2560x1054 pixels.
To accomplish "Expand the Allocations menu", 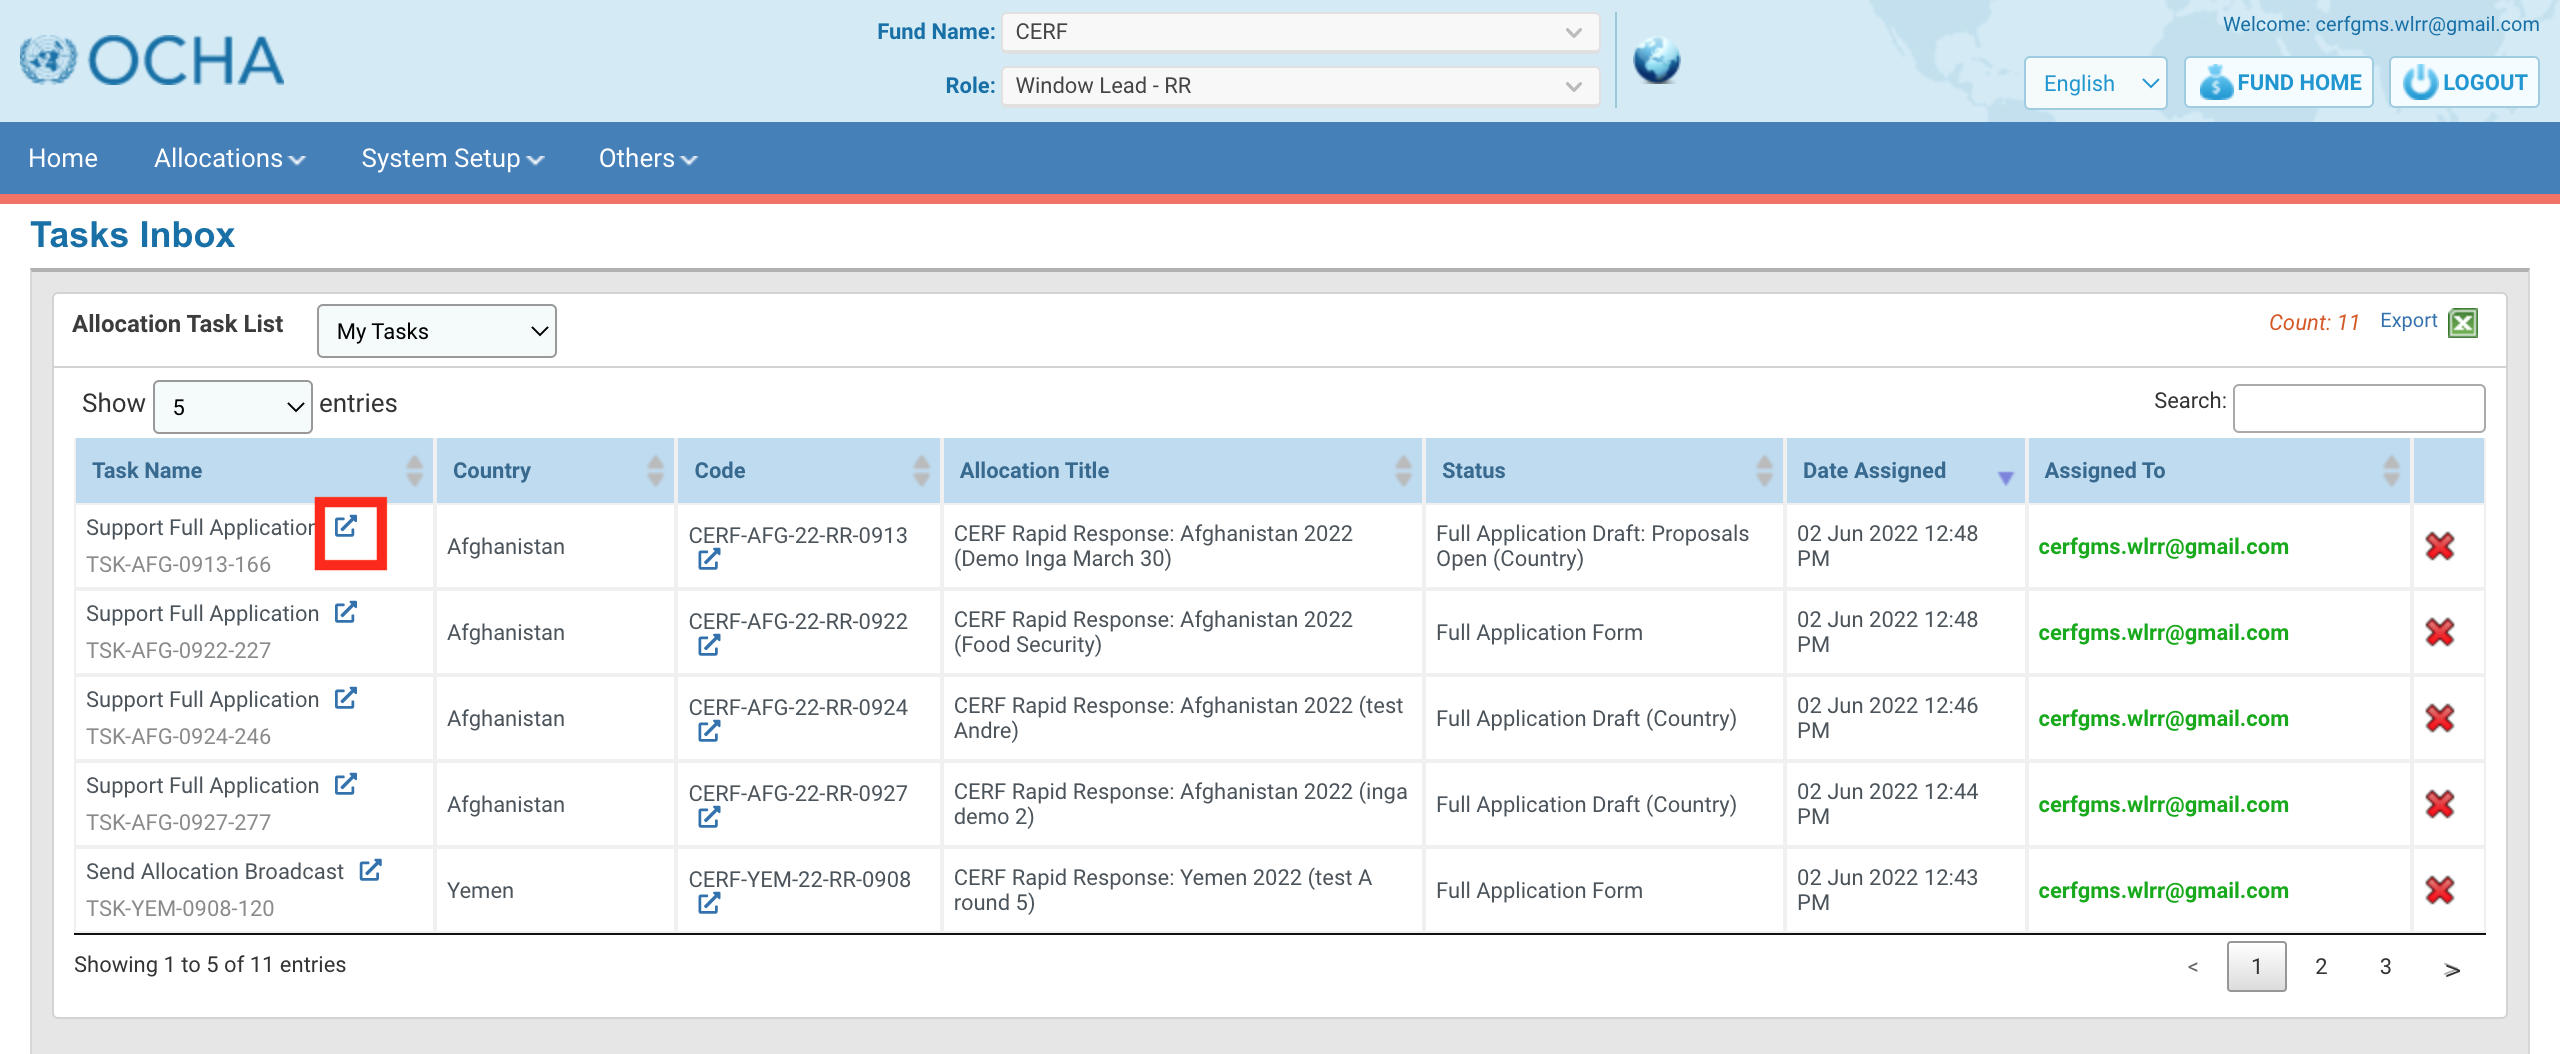I will (x=229, y=159).
